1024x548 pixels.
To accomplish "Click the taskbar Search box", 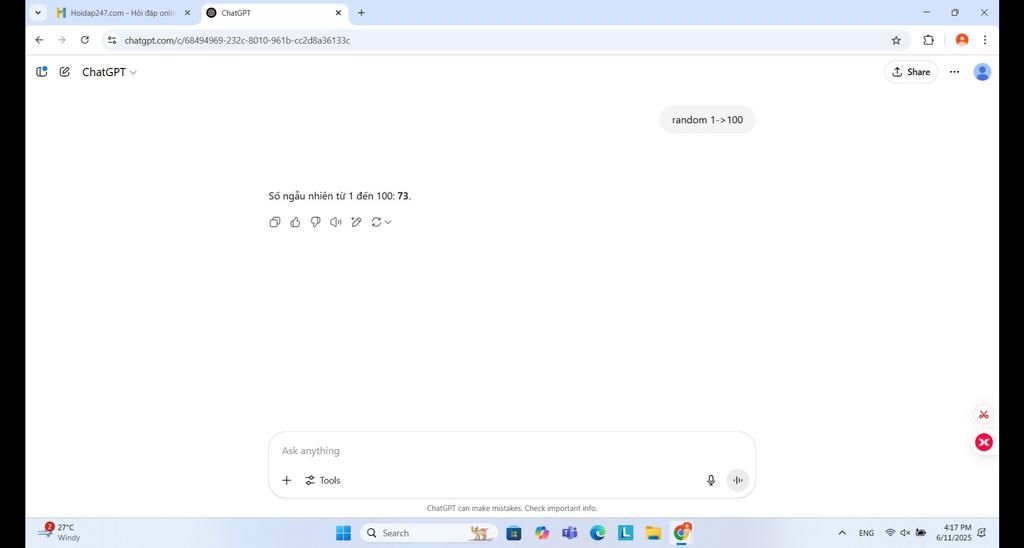I will coord(428,533).
